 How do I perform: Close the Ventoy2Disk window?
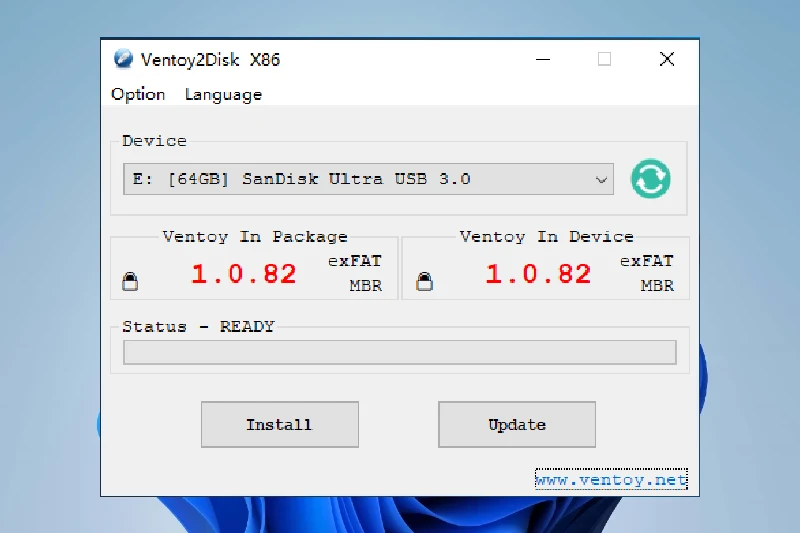[667, 59]
